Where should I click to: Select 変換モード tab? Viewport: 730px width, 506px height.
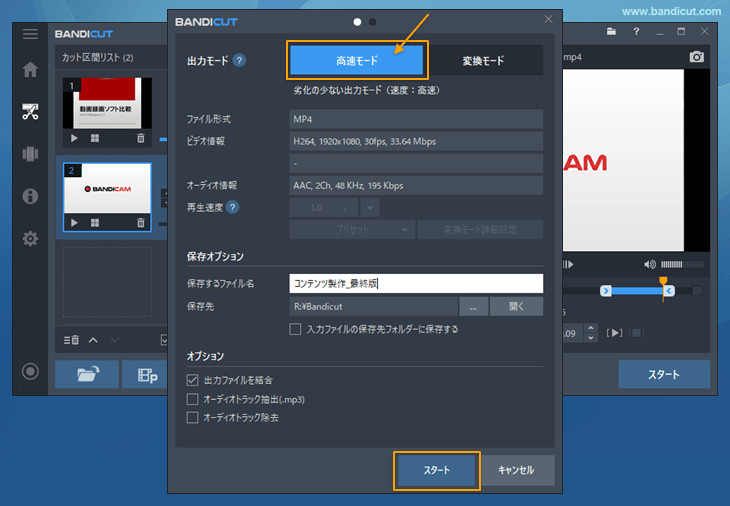tap(483, 61)
